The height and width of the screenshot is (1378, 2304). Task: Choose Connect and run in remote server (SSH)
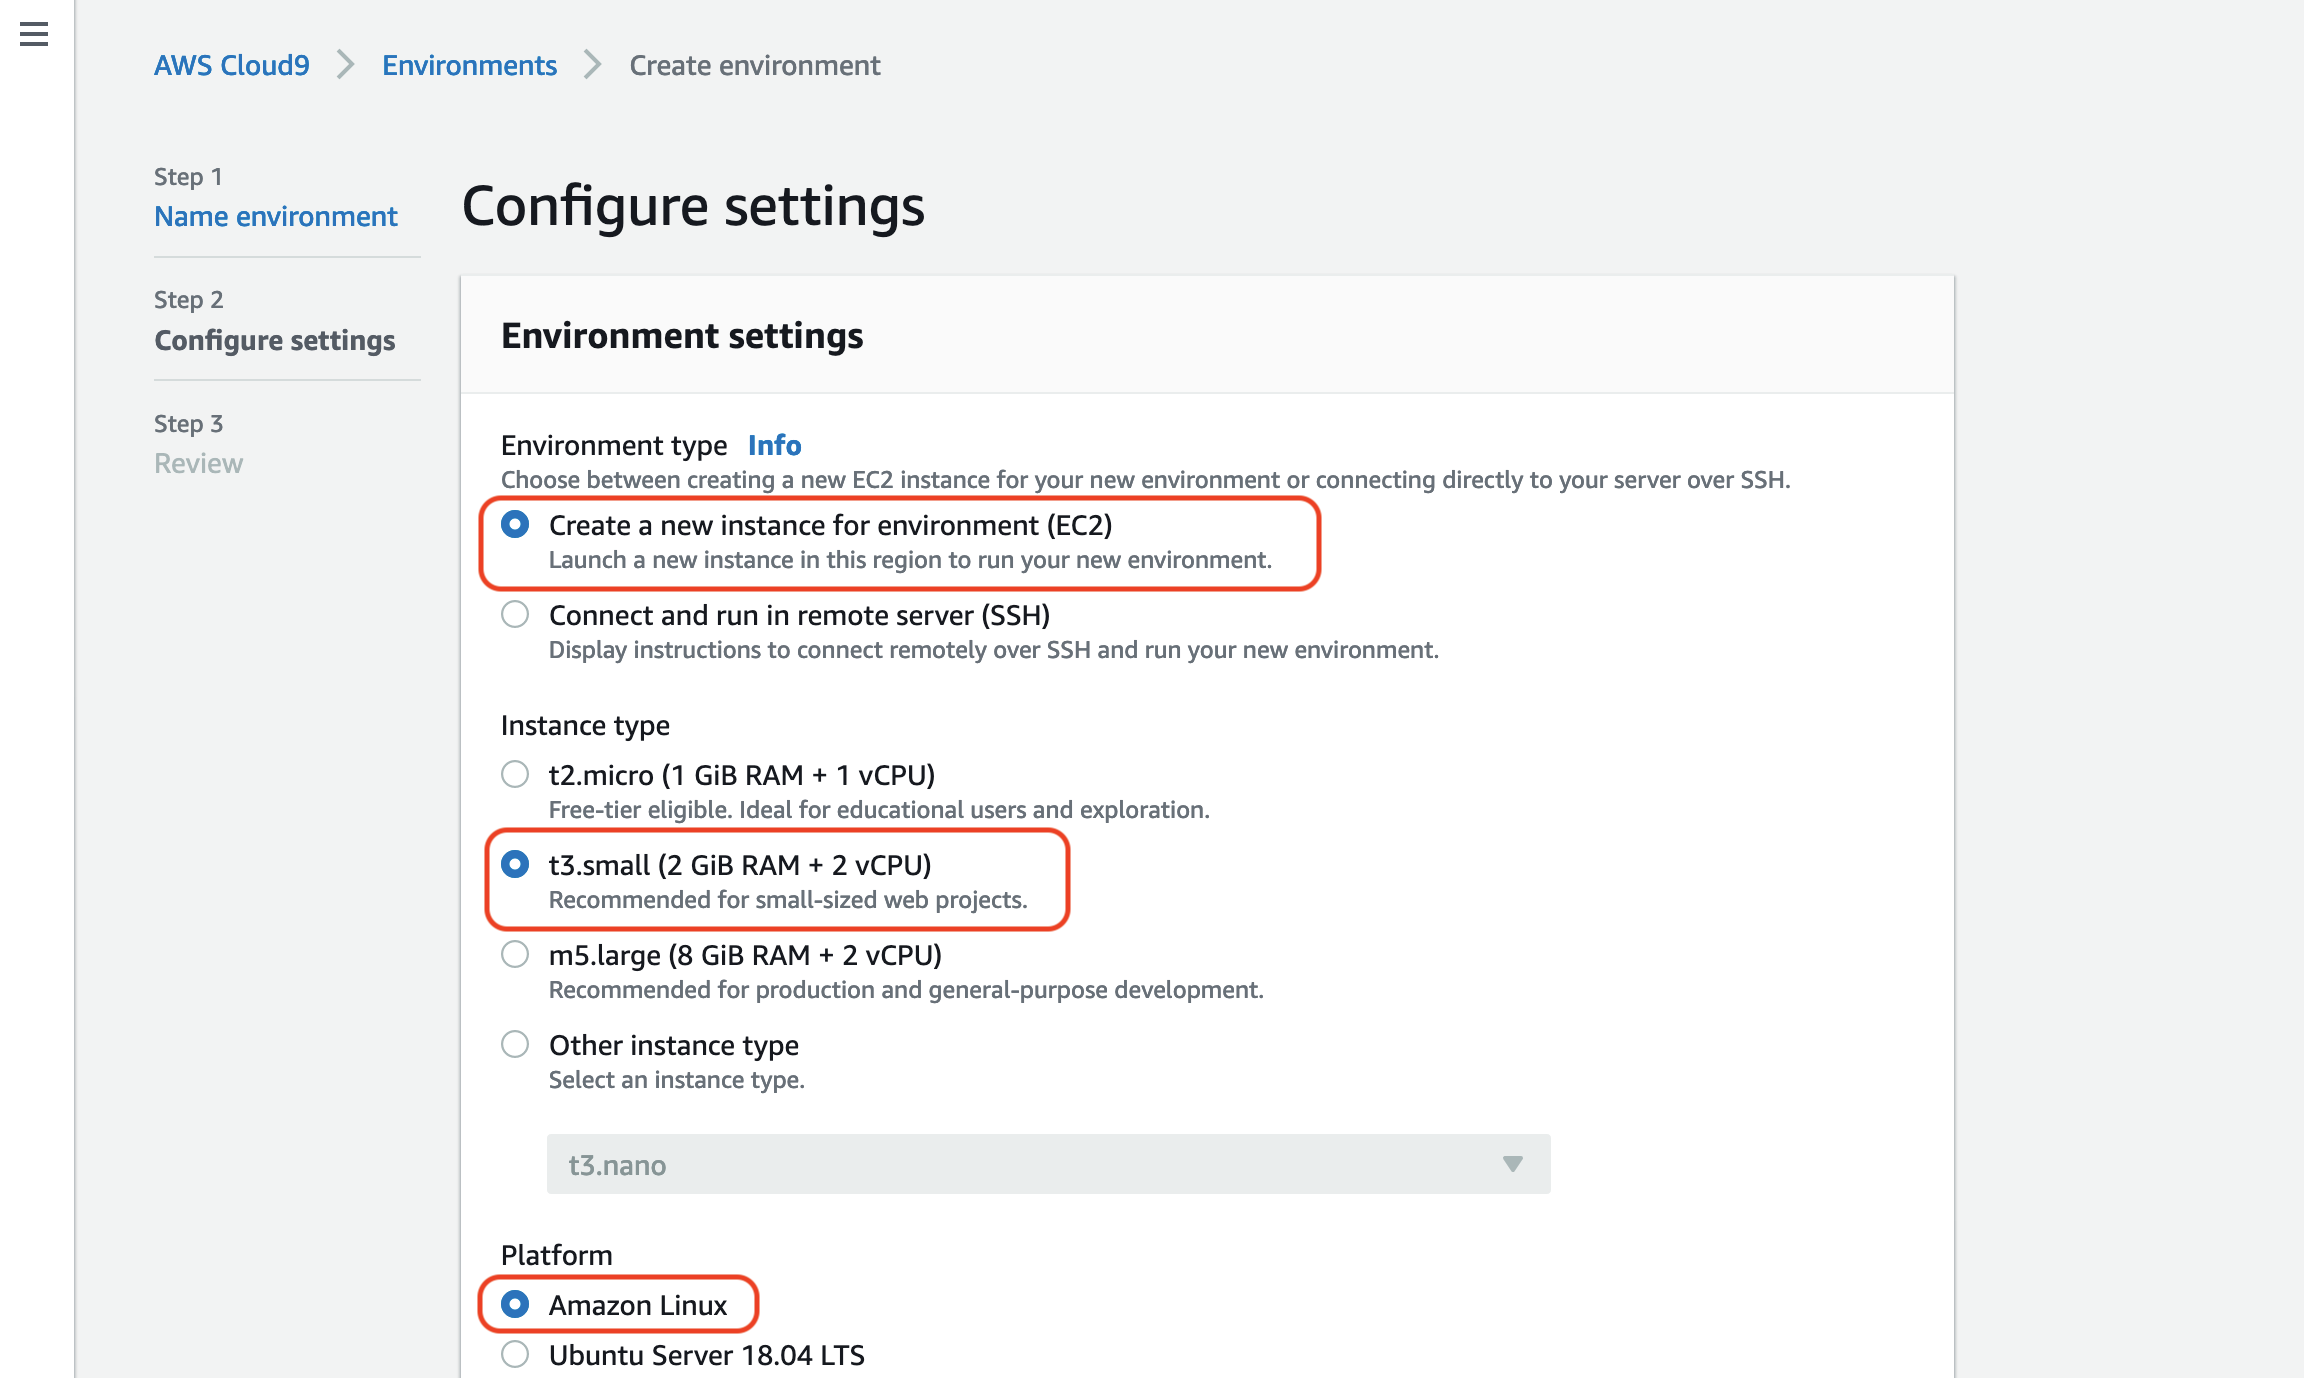[515, 614]
